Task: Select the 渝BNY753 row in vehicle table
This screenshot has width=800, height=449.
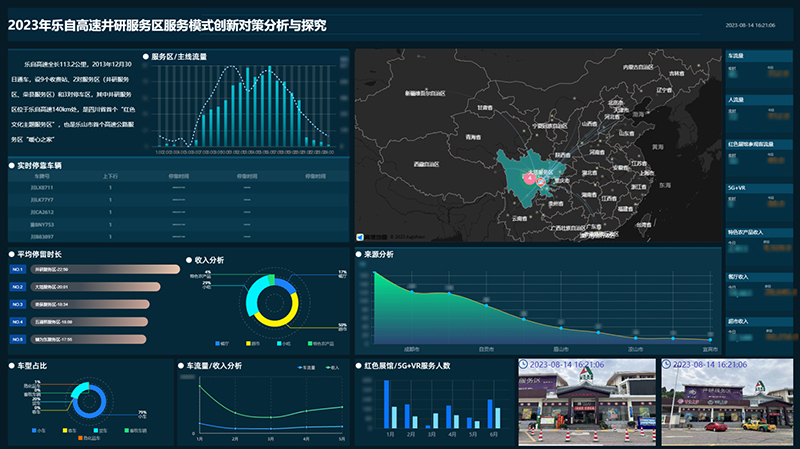Action: click(42, 224)
